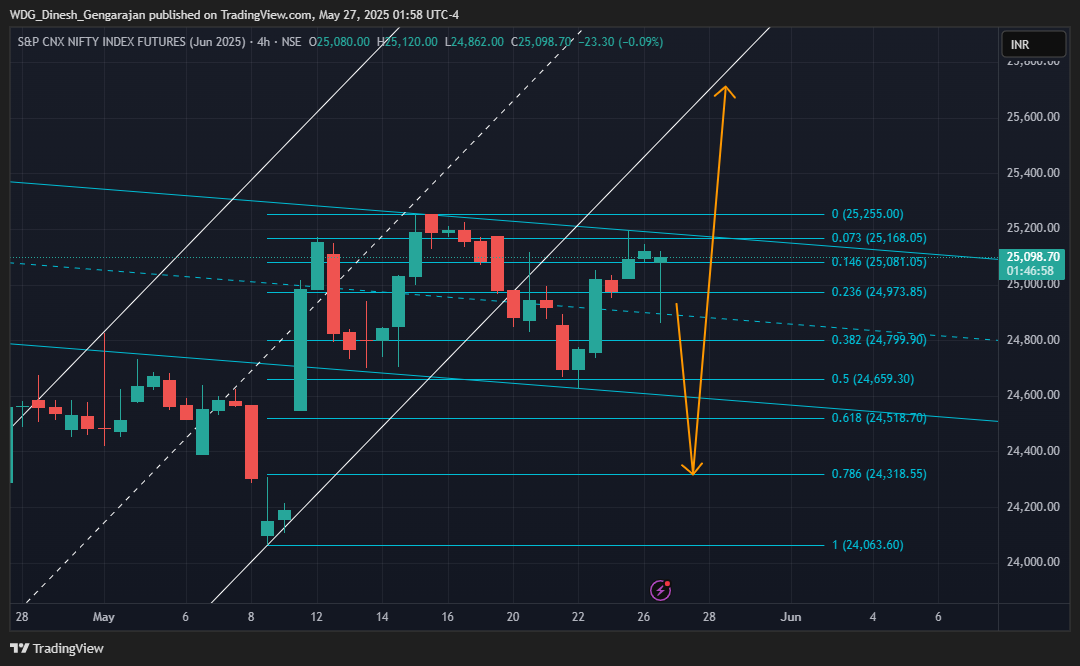
Task: Click the high value H25,120.00
Action: point(407,42)
